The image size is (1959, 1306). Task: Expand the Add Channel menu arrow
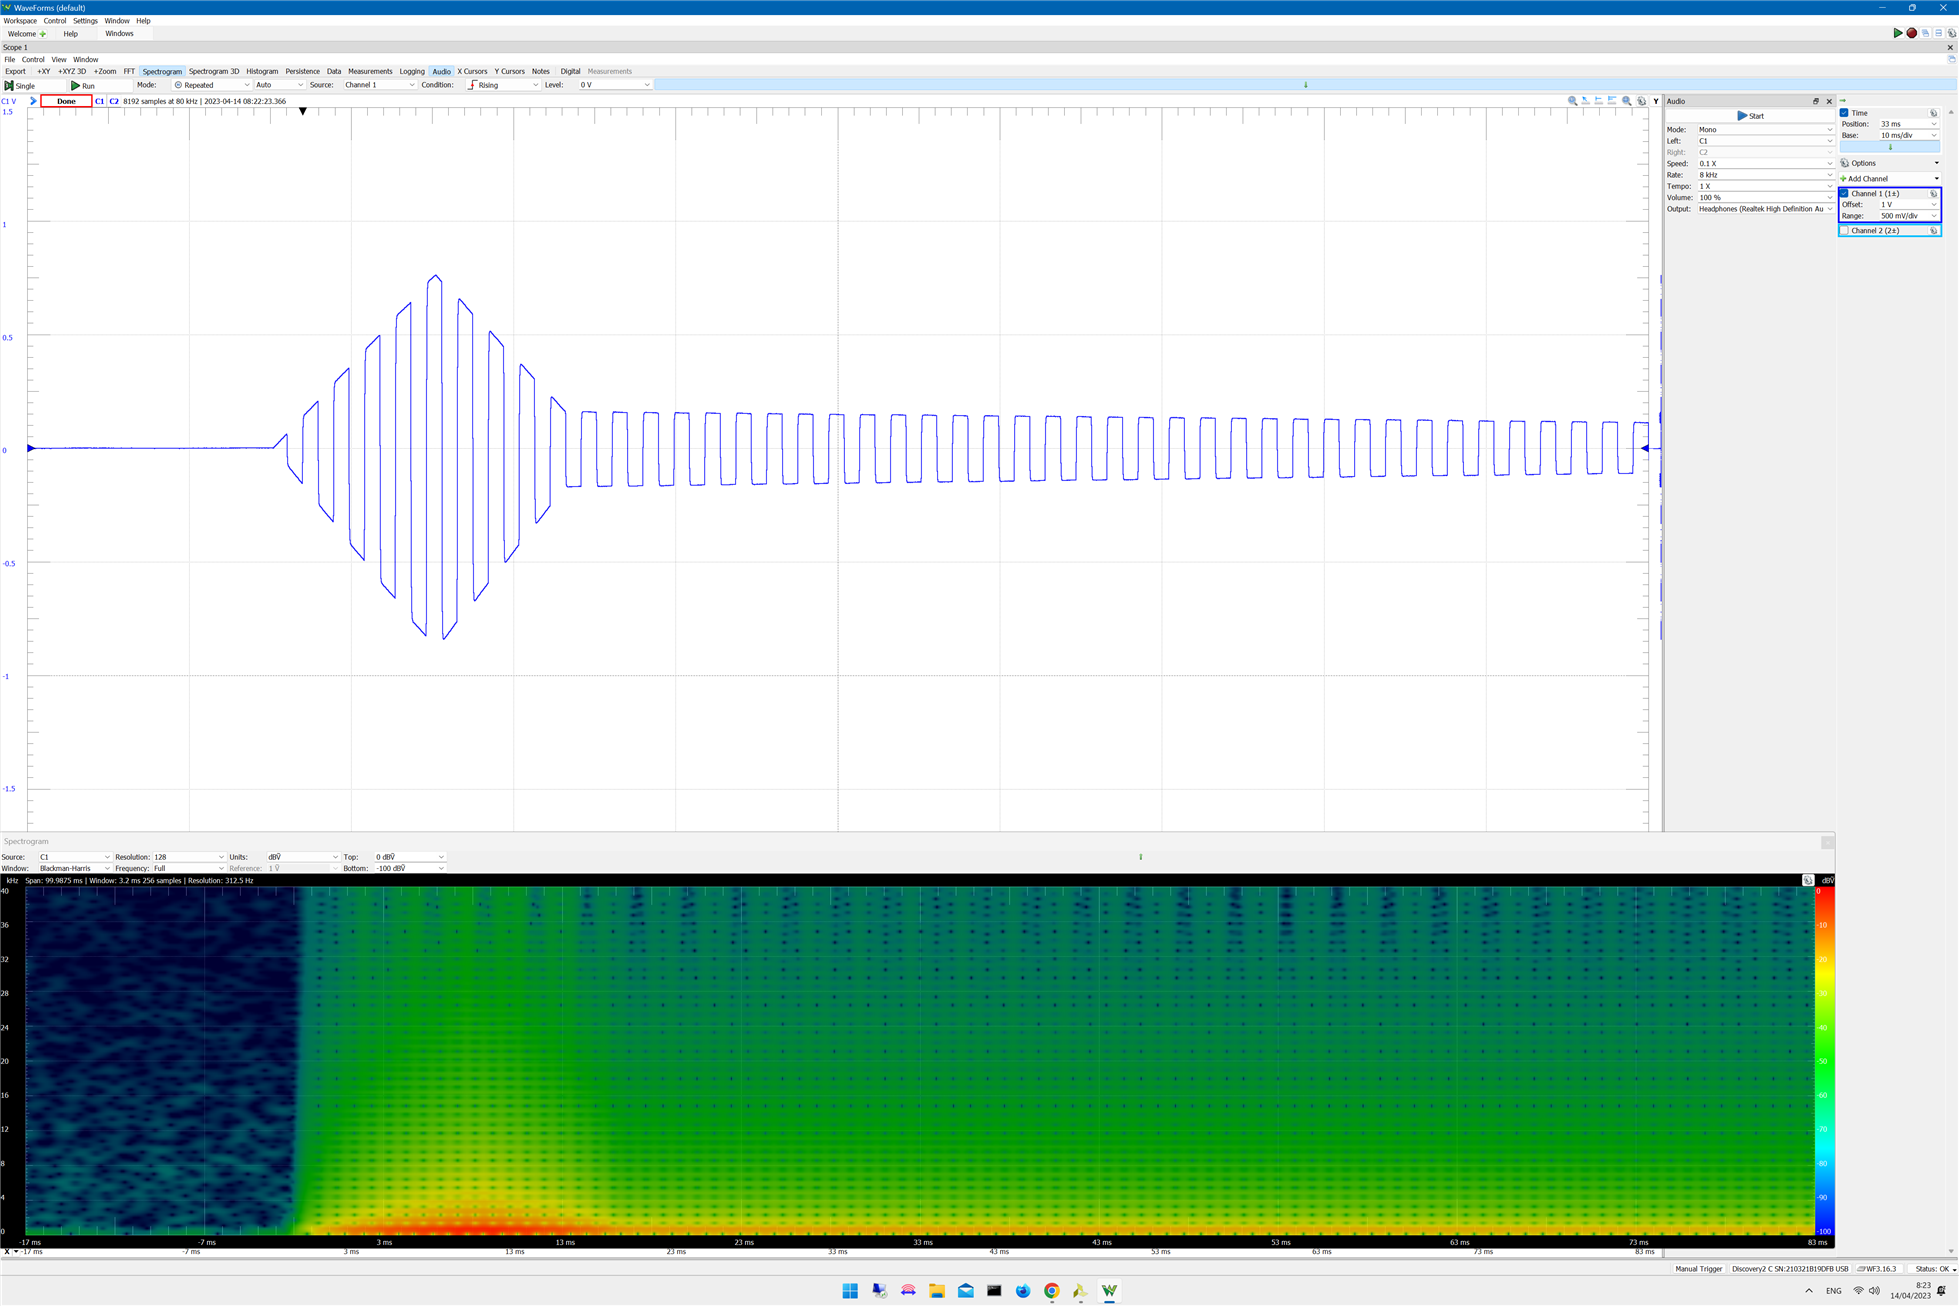pyautogui.click(x=1937, y=179)
